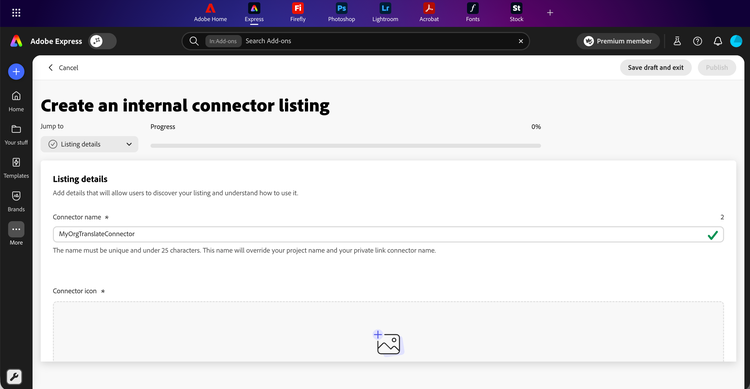The width and height of the screenshot is (750, 389).
Task: Open Adobe Home app
Action: [210, 12]
